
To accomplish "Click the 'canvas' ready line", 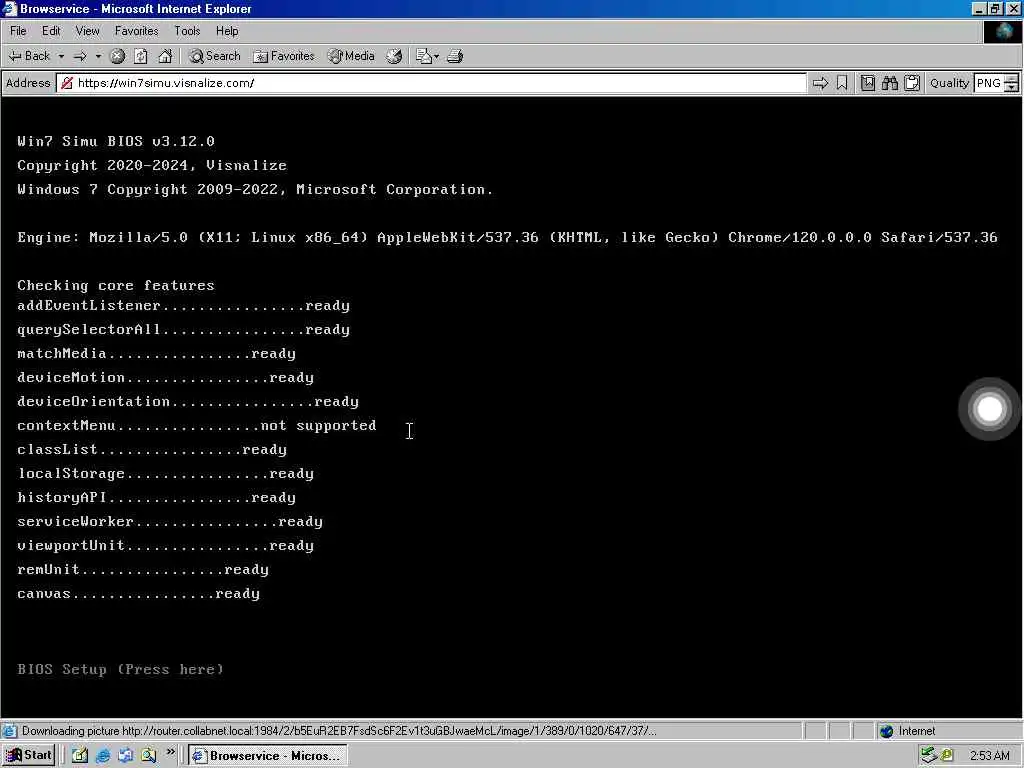I will (x=138, y=594).
